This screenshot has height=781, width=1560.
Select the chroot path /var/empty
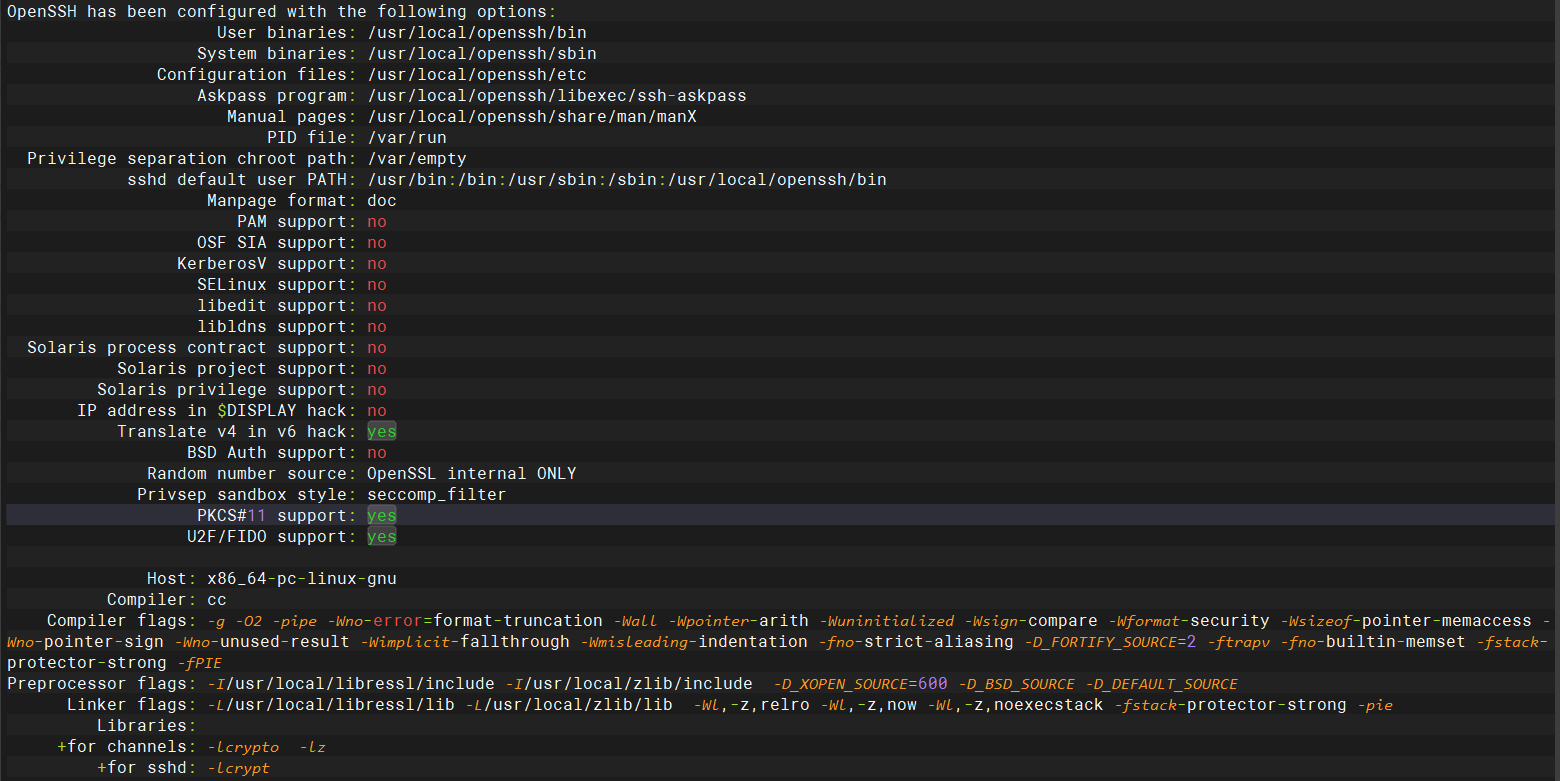tap(417, 159)
